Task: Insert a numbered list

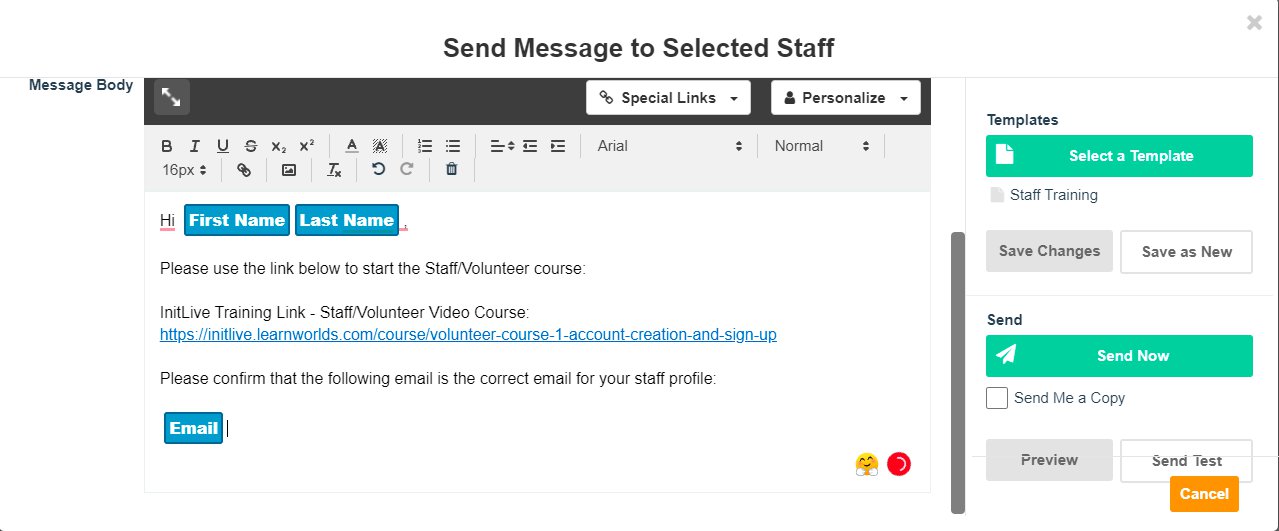Action: 425,146
